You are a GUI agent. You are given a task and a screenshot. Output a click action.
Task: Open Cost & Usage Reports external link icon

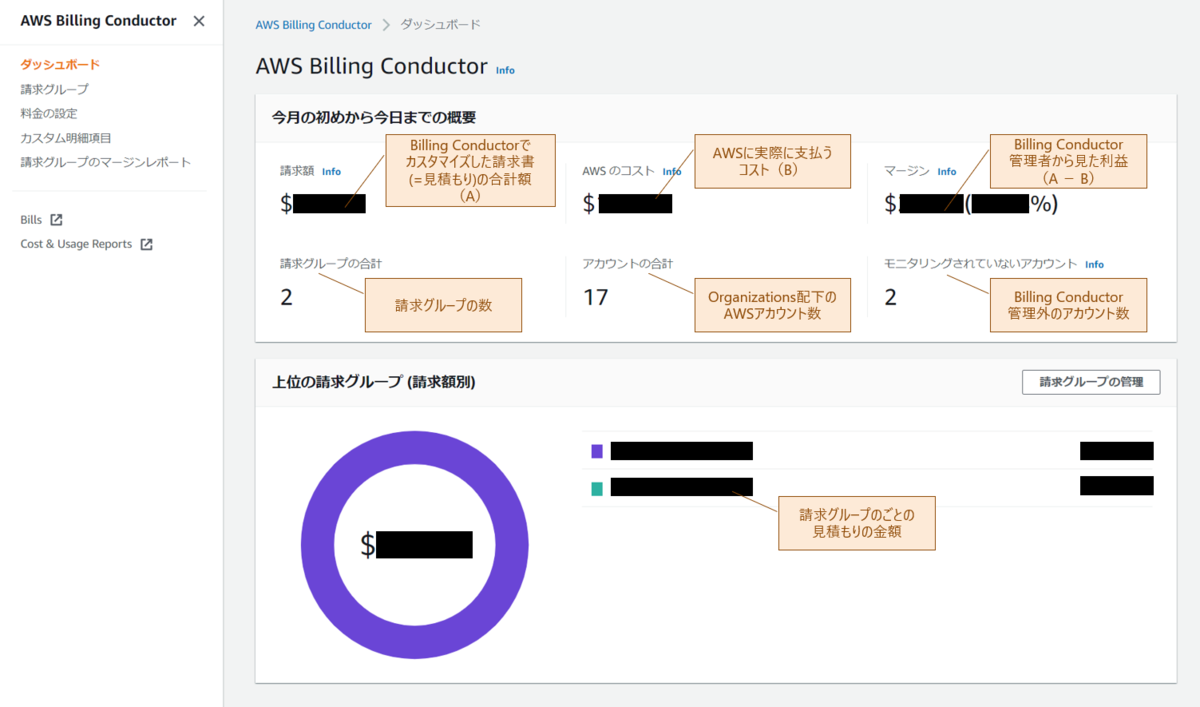point(148,243)
